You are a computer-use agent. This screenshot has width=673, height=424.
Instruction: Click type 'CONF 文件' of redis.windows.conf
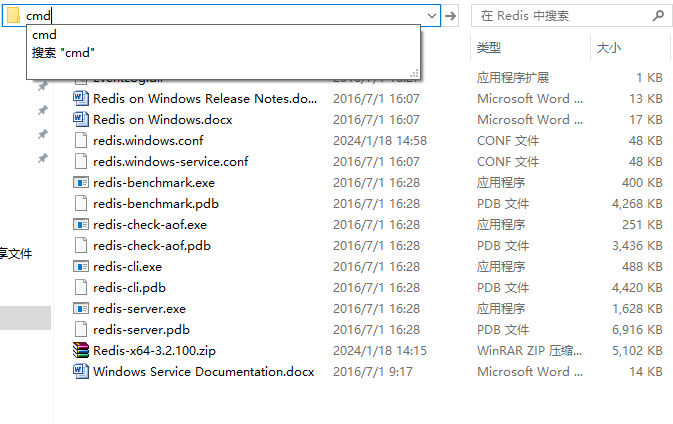click(x=508, y=140)
